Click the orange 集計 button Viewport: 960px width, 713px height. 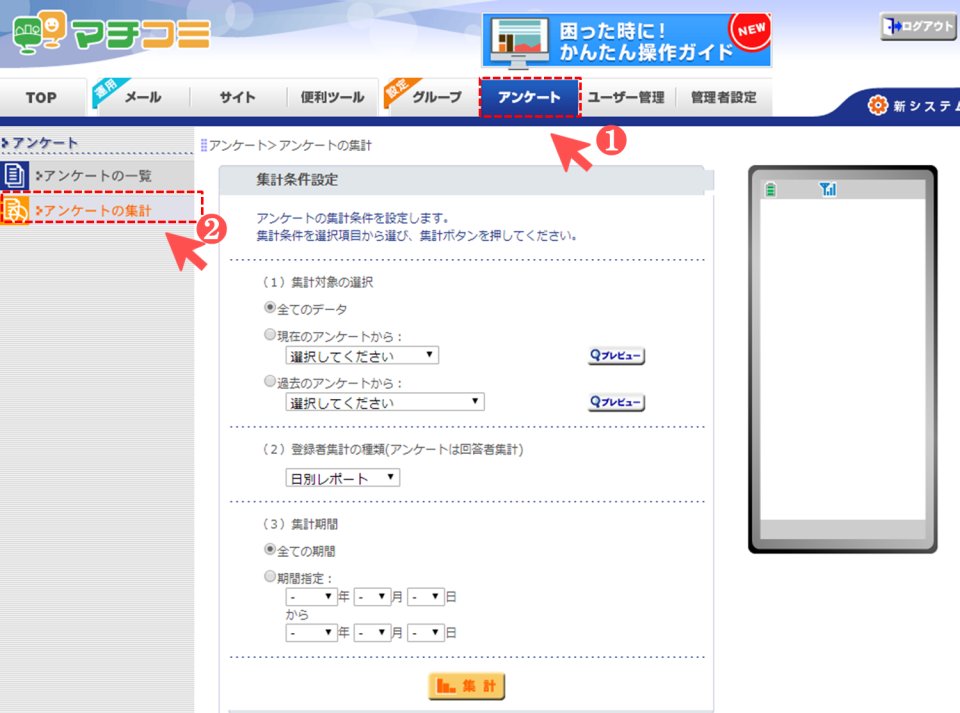467,686
